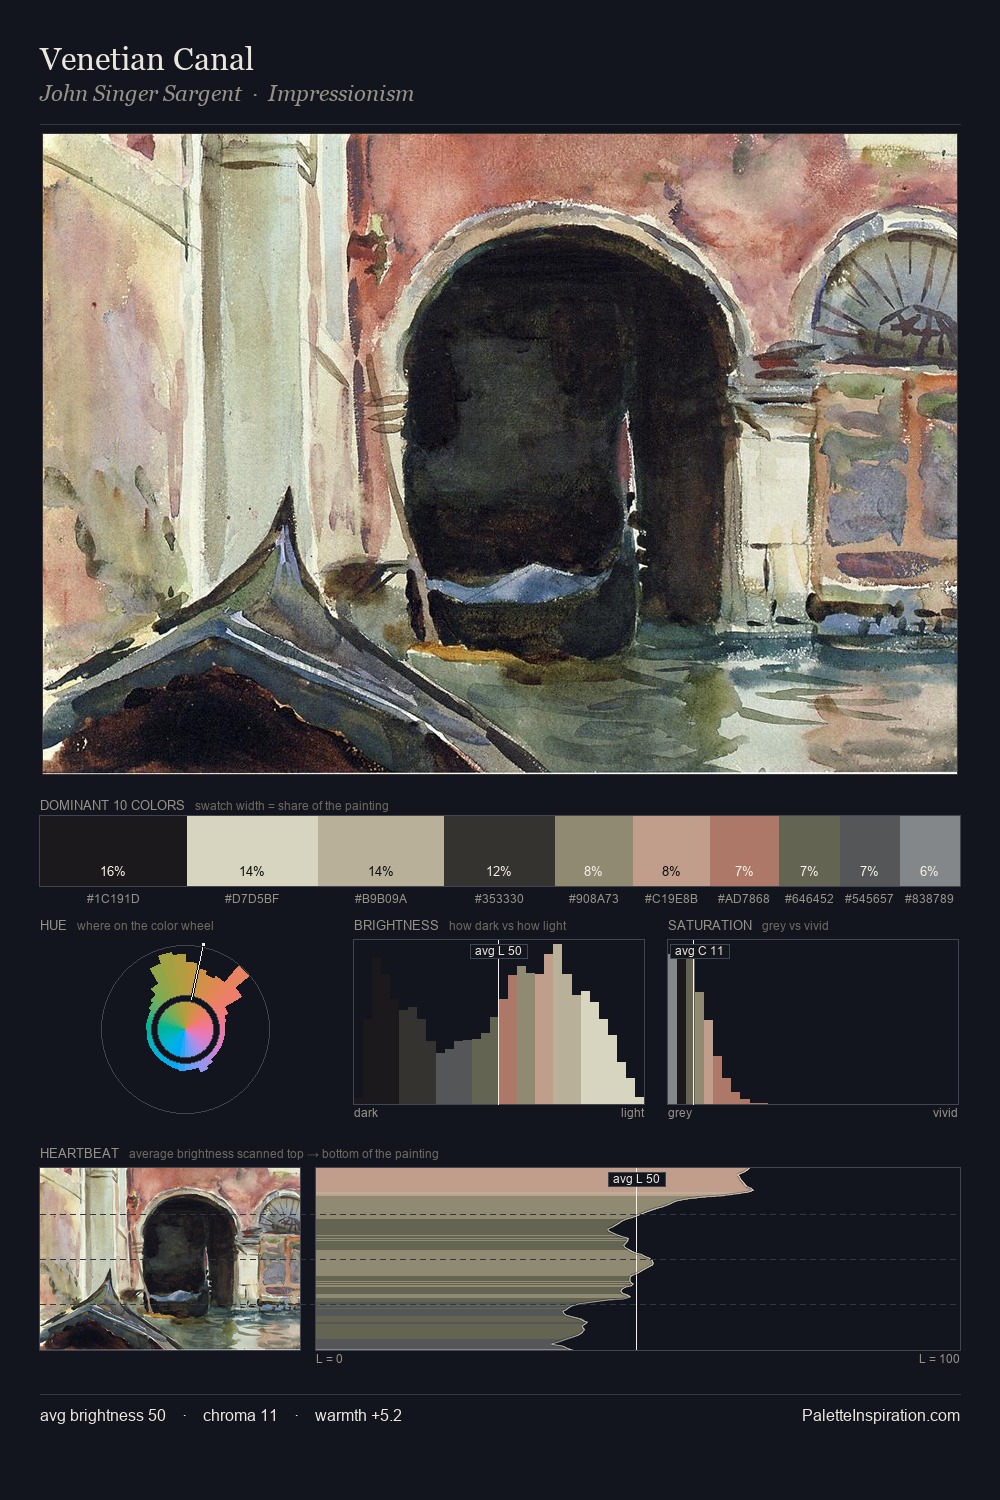Click the #545657 grey swatch
The width and height of the screenshot is (1000, 1500).
[870, 851]
